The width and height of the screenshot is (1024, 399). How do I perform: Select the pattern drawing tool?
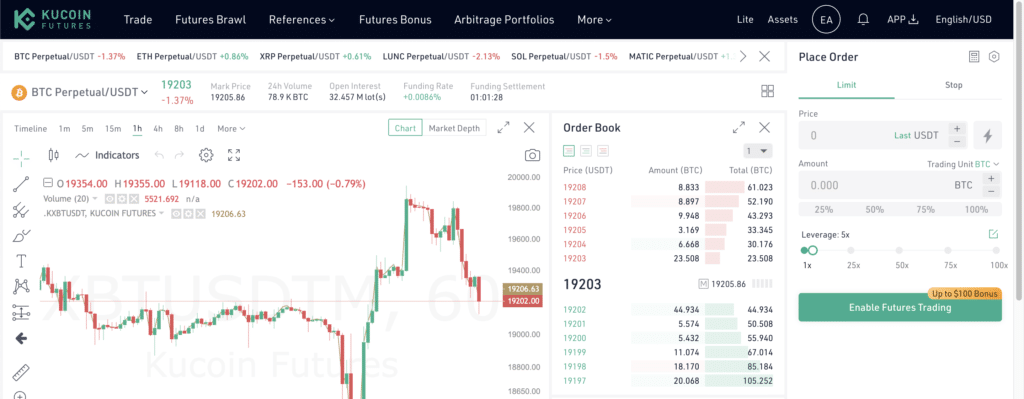21,287
